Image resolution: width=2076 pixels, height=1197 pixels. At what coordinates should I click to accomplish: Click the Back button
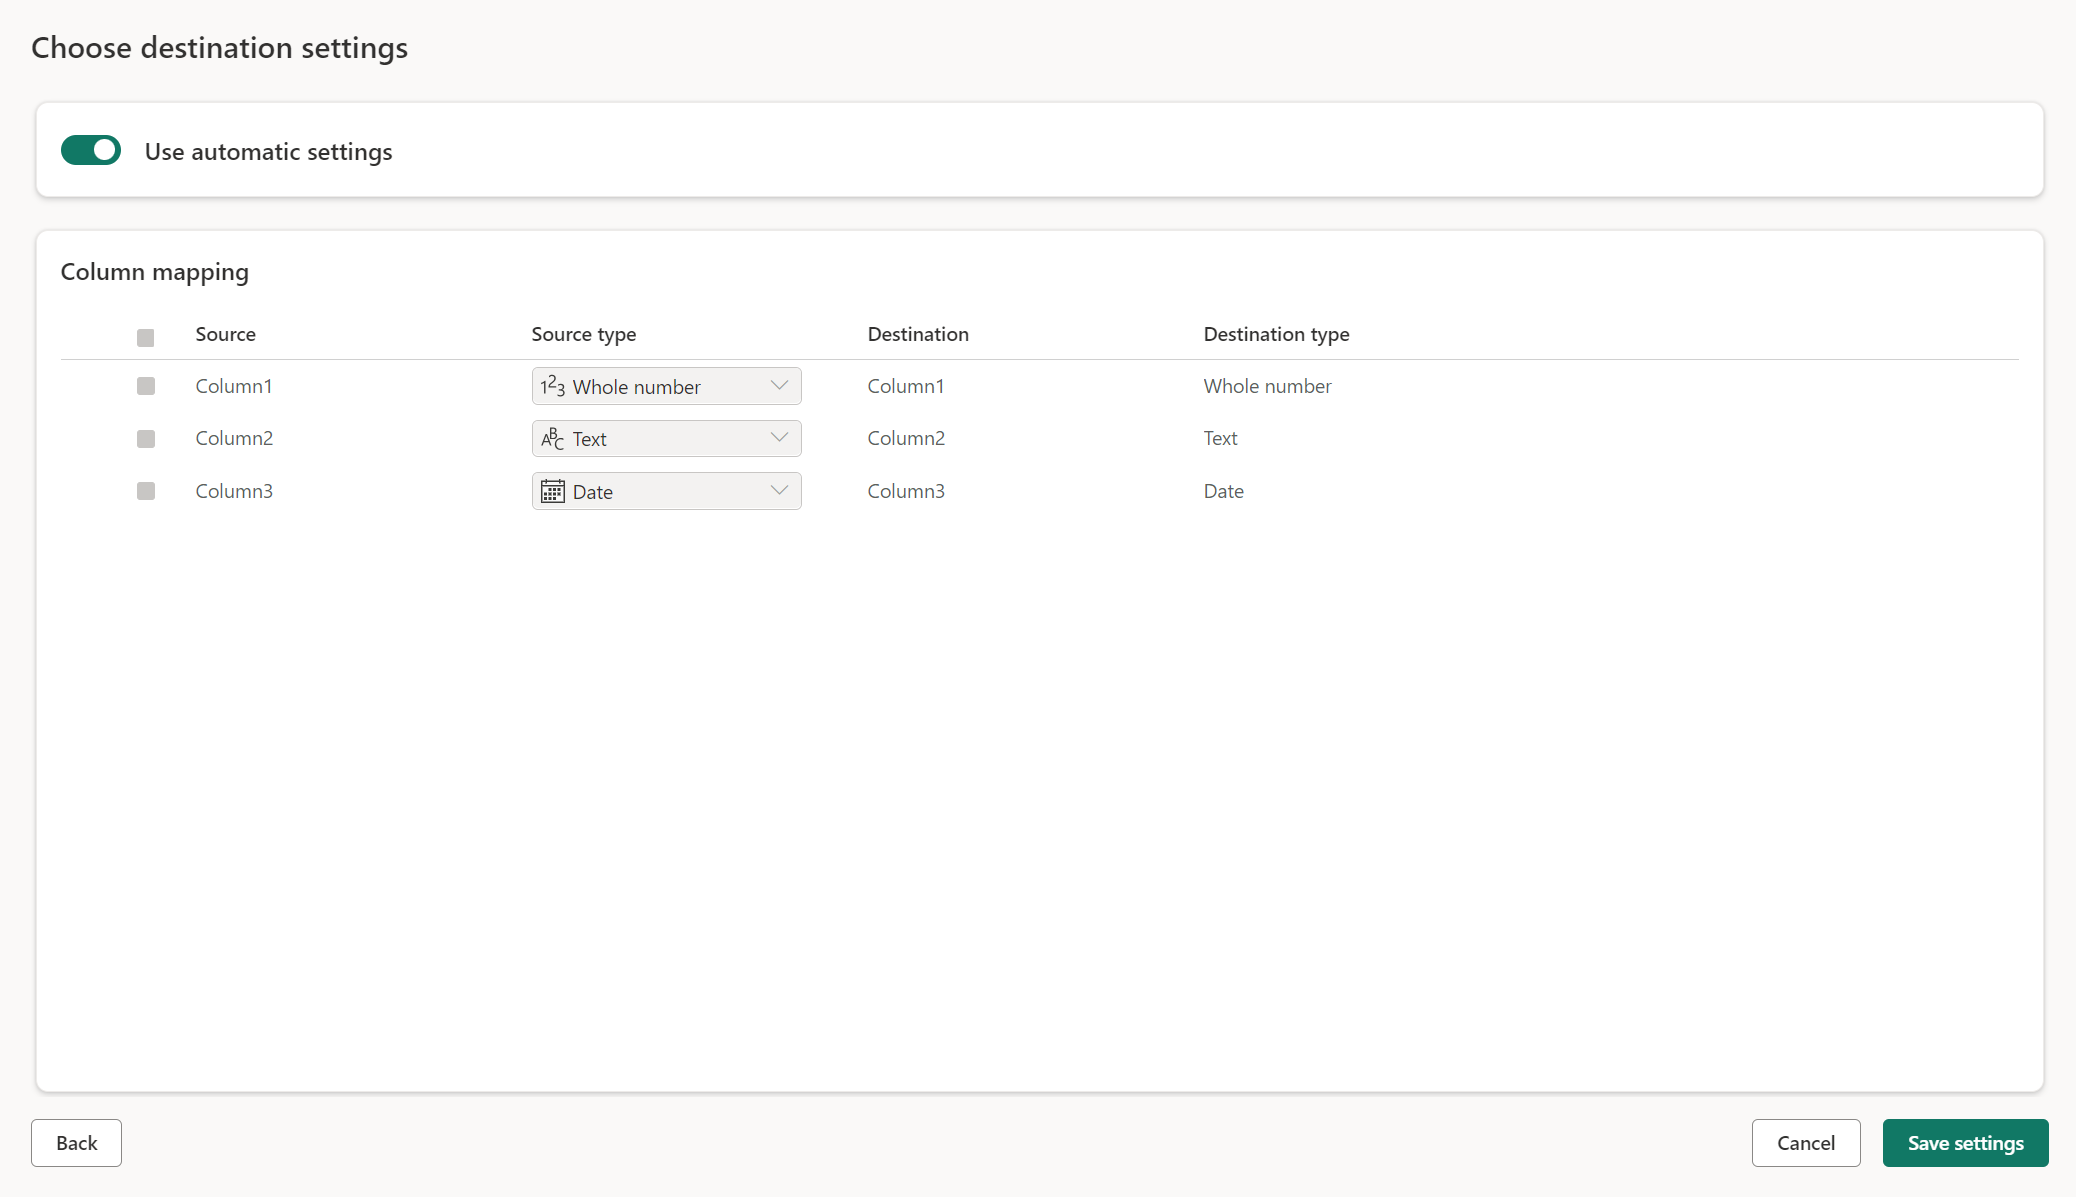pos(76,1141)
